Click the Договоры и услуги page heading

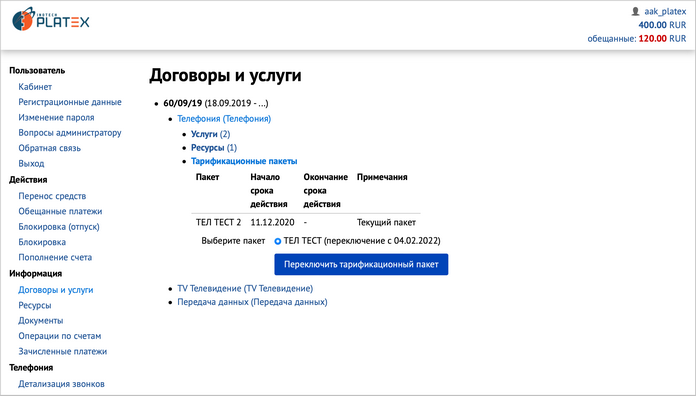point(225,75)
